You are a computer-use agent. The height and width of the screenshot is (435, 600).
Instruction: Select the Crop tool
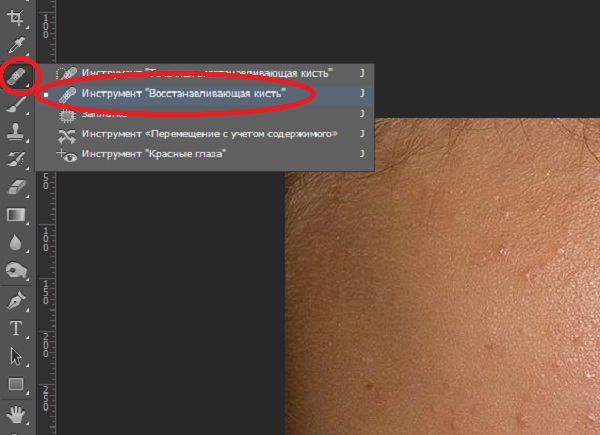point(16,18)
